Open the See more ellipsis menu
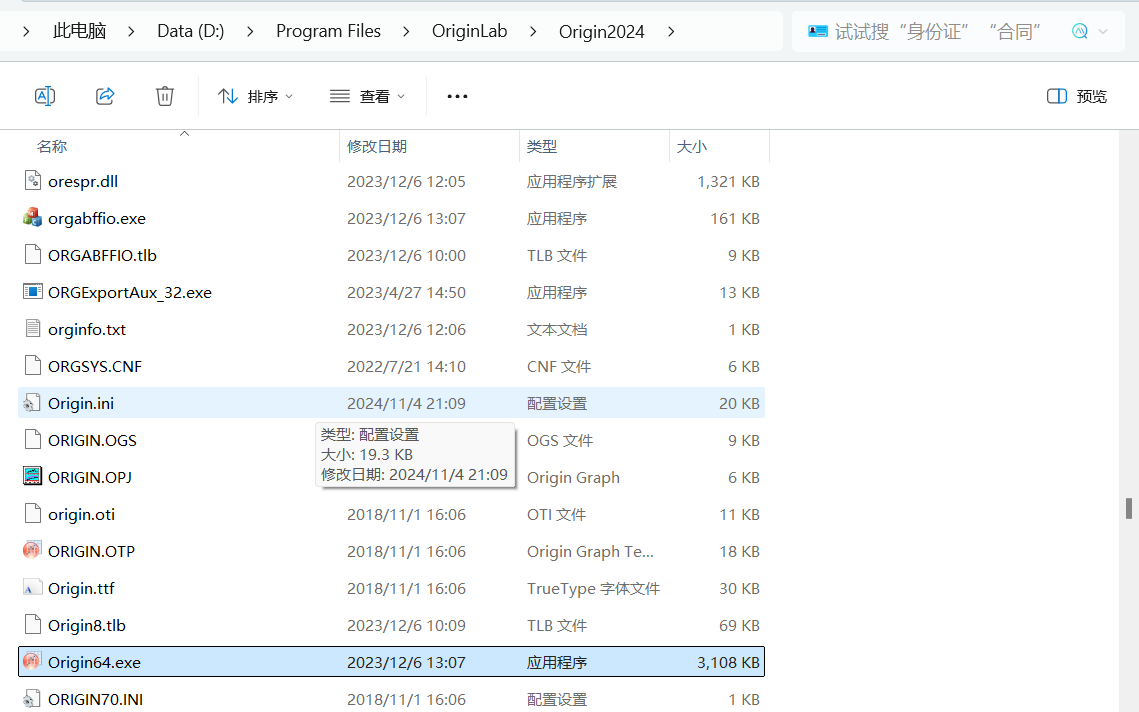 tap(457, 96)
